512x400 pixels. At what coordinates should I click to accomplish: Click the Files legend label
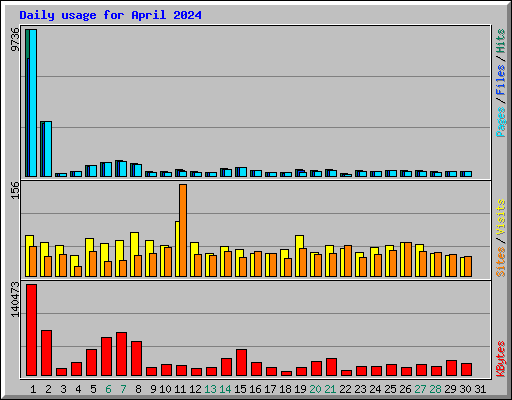click(x=501, y=80)
